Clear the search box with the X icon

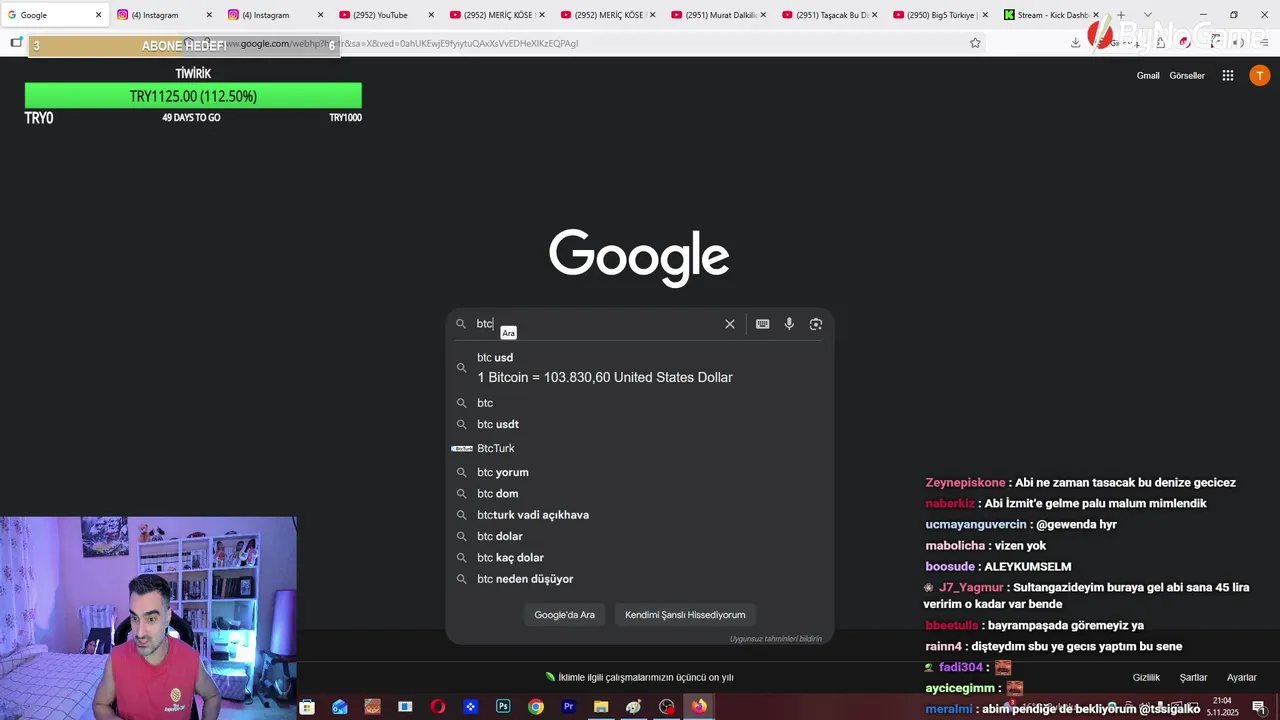(x=730, y=324)
